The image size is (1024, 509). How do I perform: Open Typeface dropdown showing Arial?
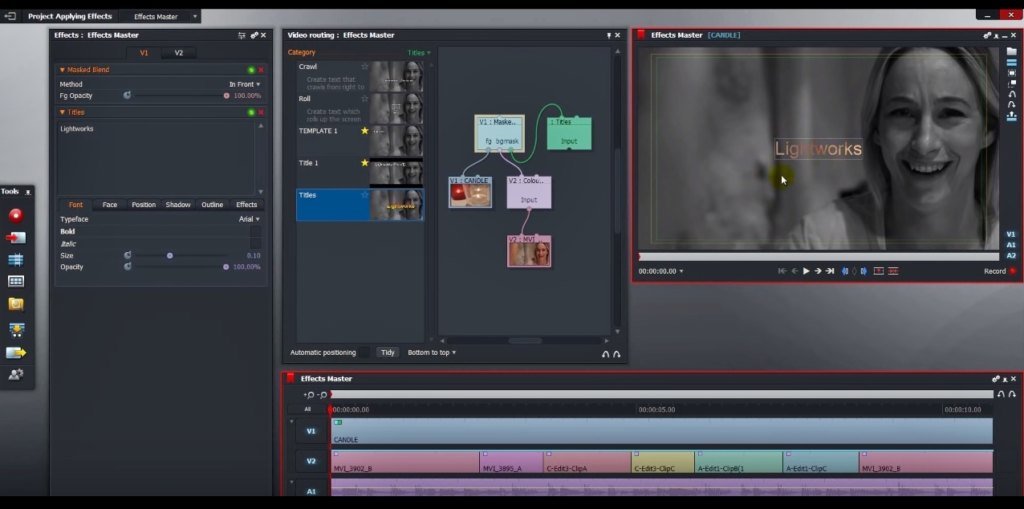pos(249,220)
